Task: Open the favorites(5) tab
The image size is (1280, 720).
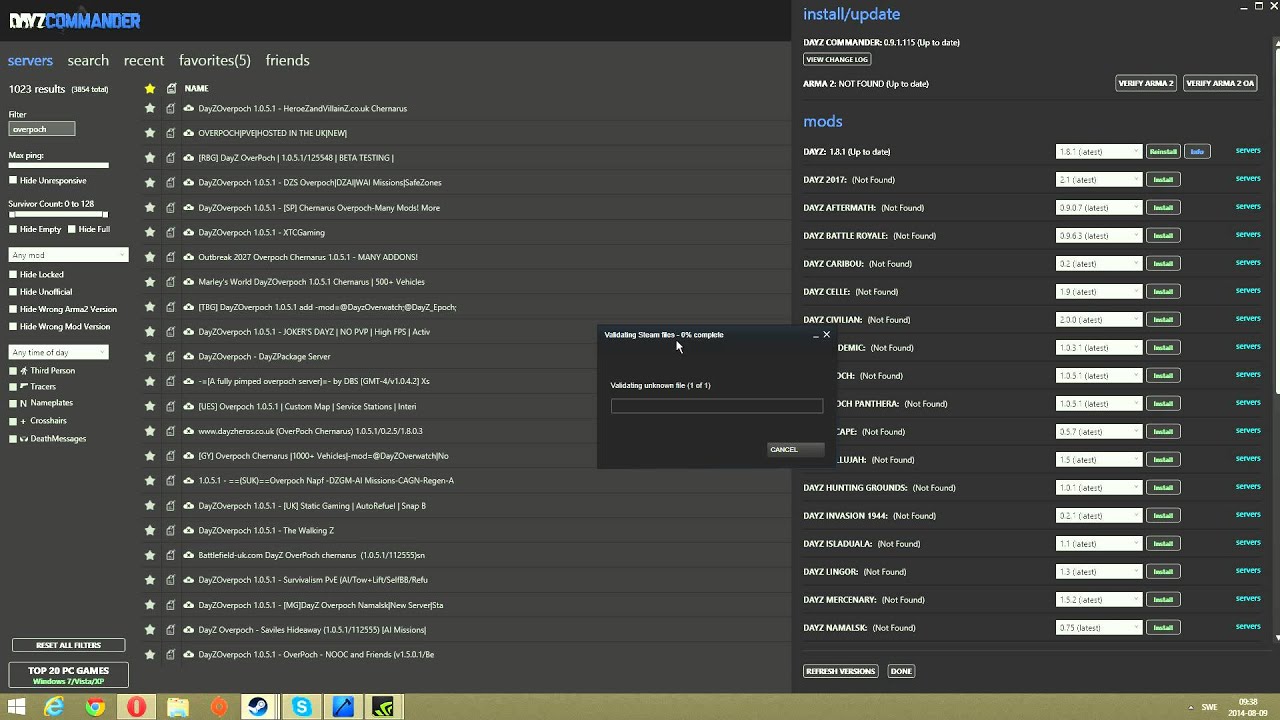Action: point(215,61)
